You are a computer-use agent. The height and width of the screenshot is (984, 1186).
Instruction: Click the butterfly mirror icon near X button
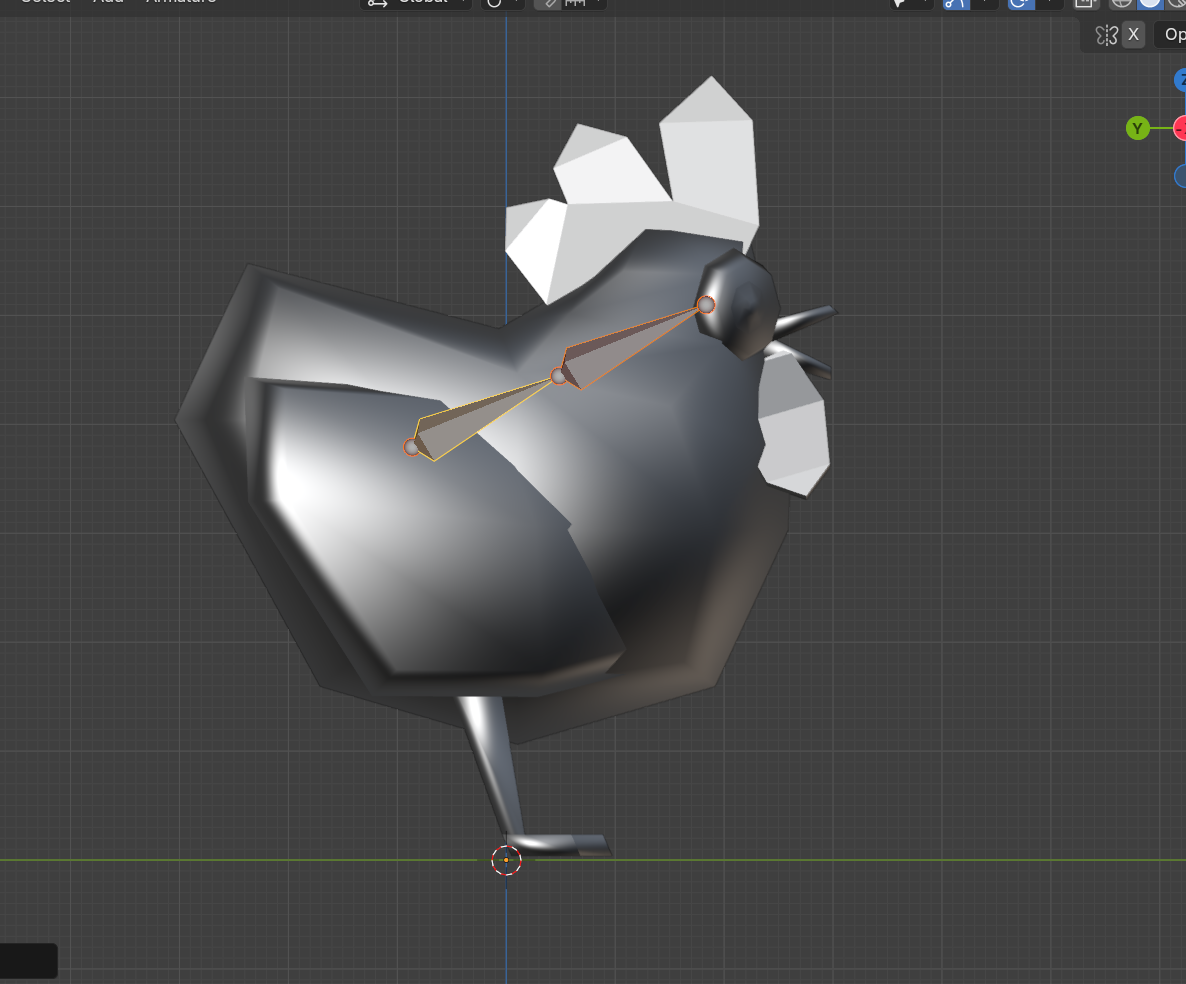(1107, 34)
